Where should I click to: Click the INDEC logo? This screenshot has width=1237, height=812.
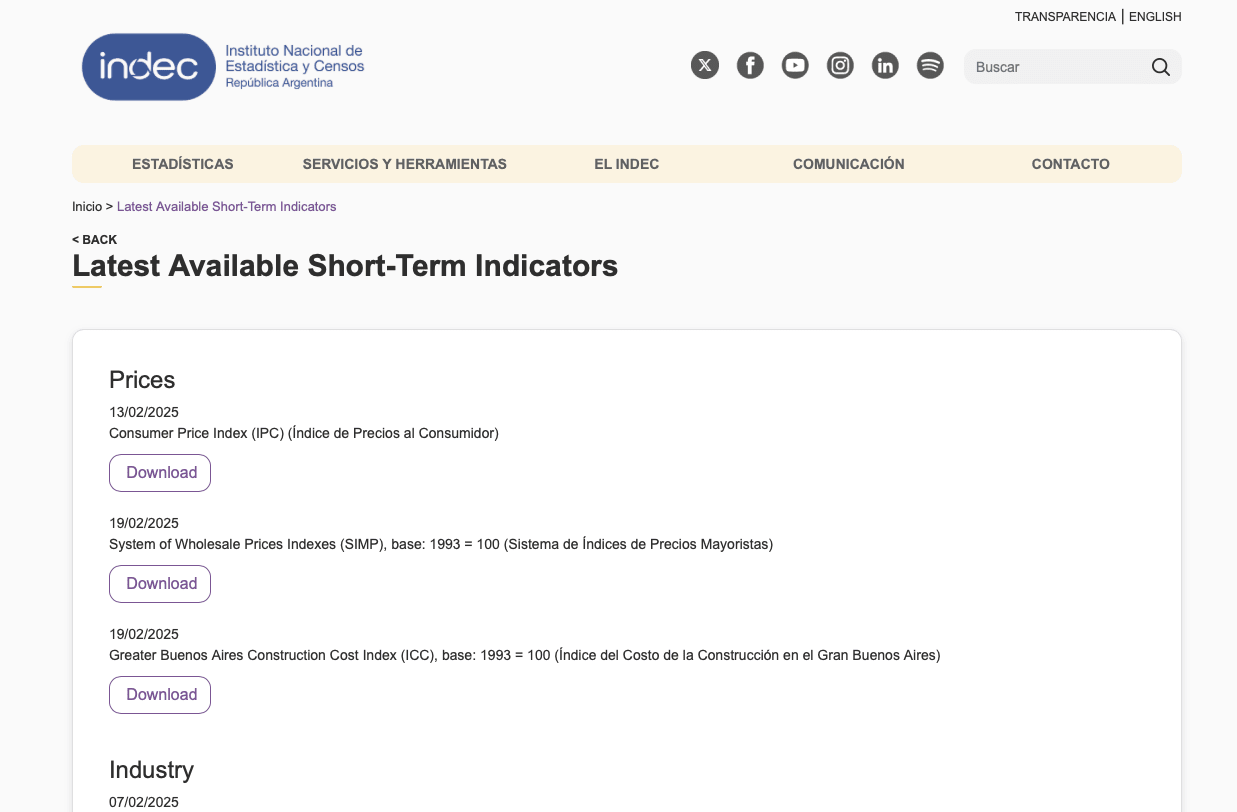point(149,67)
